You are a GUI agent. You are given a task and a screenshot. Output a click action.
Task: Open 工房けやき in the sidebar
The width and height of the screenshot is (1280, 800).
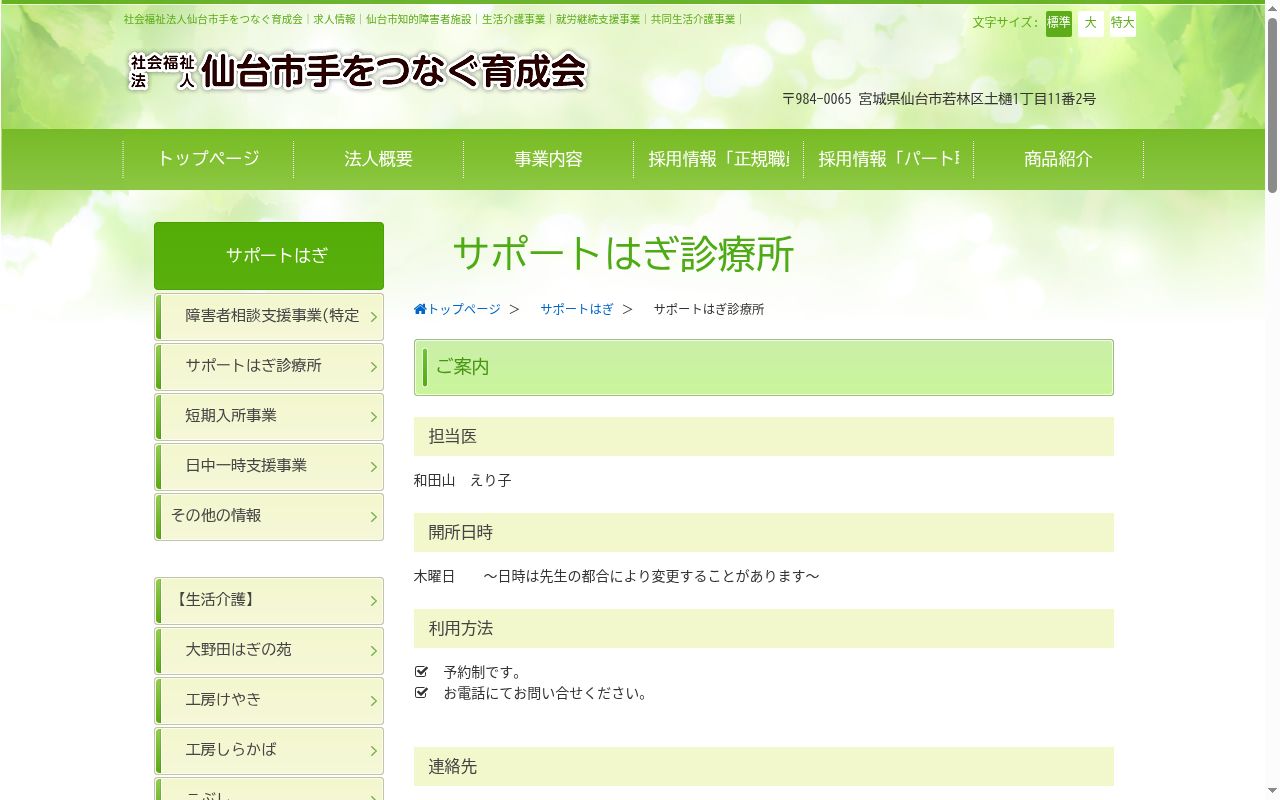269,701
